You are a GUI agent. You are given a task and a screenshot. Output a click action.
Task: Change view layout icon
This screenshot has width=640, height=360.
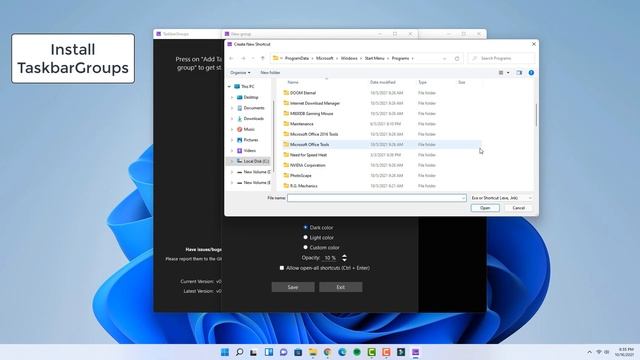[501, 73]
